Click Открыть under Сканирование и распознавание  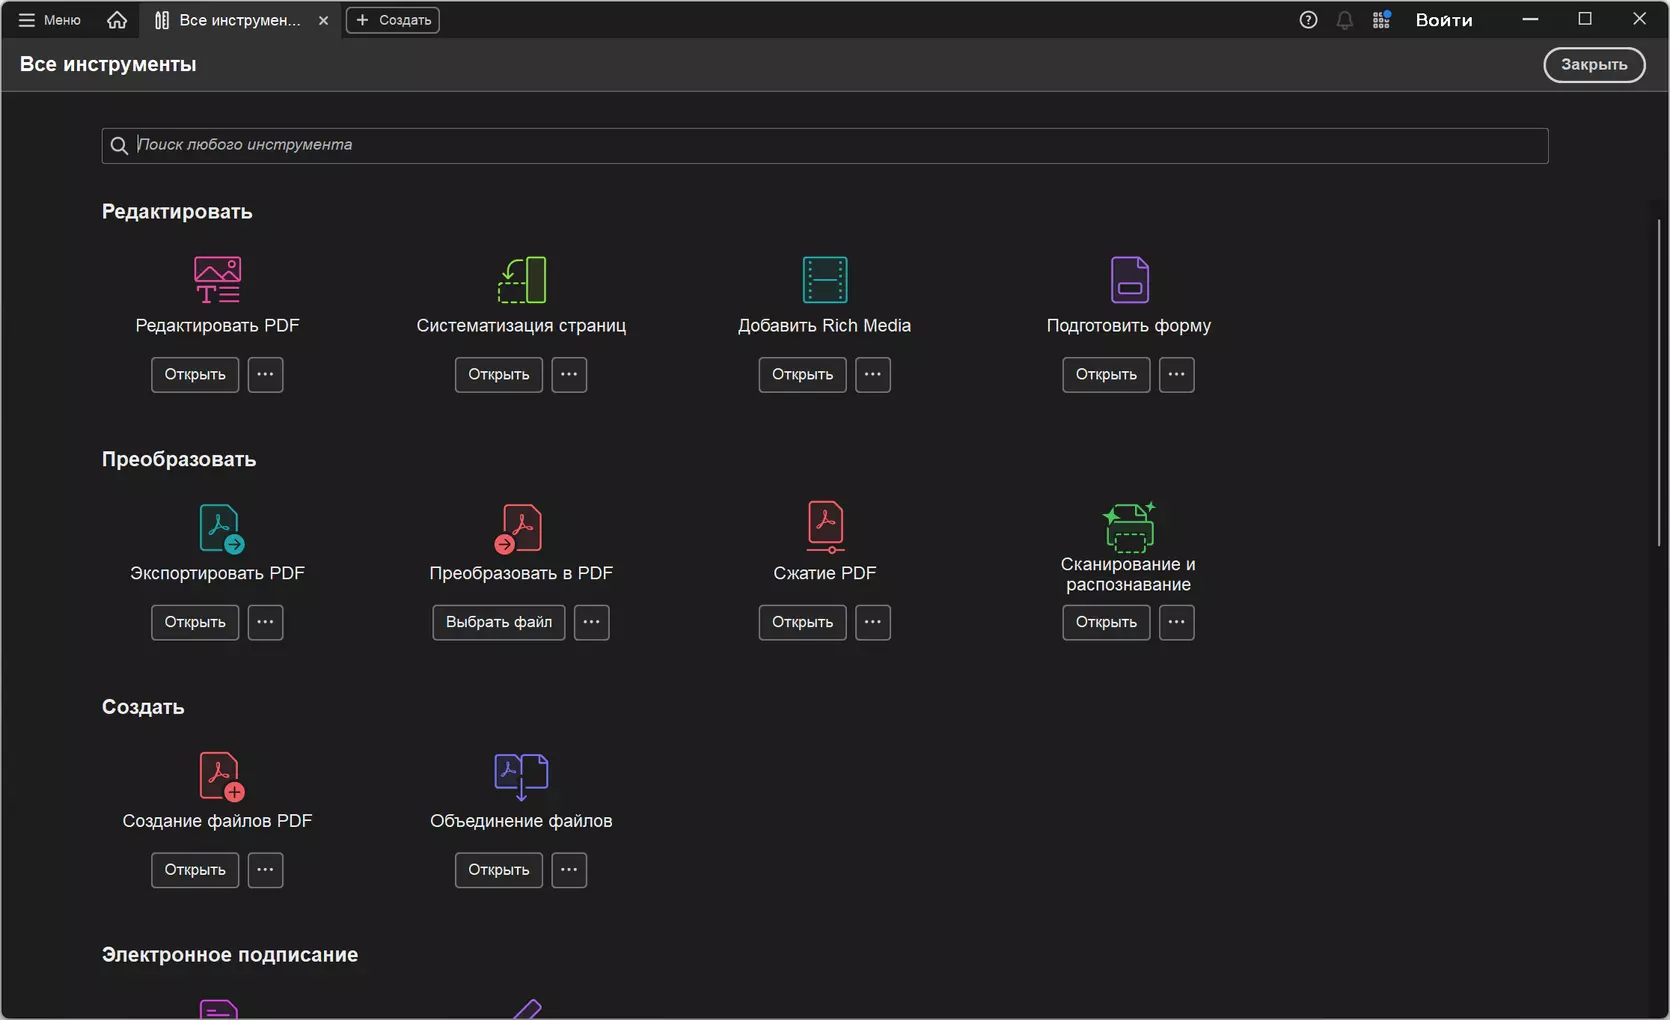1106,622
